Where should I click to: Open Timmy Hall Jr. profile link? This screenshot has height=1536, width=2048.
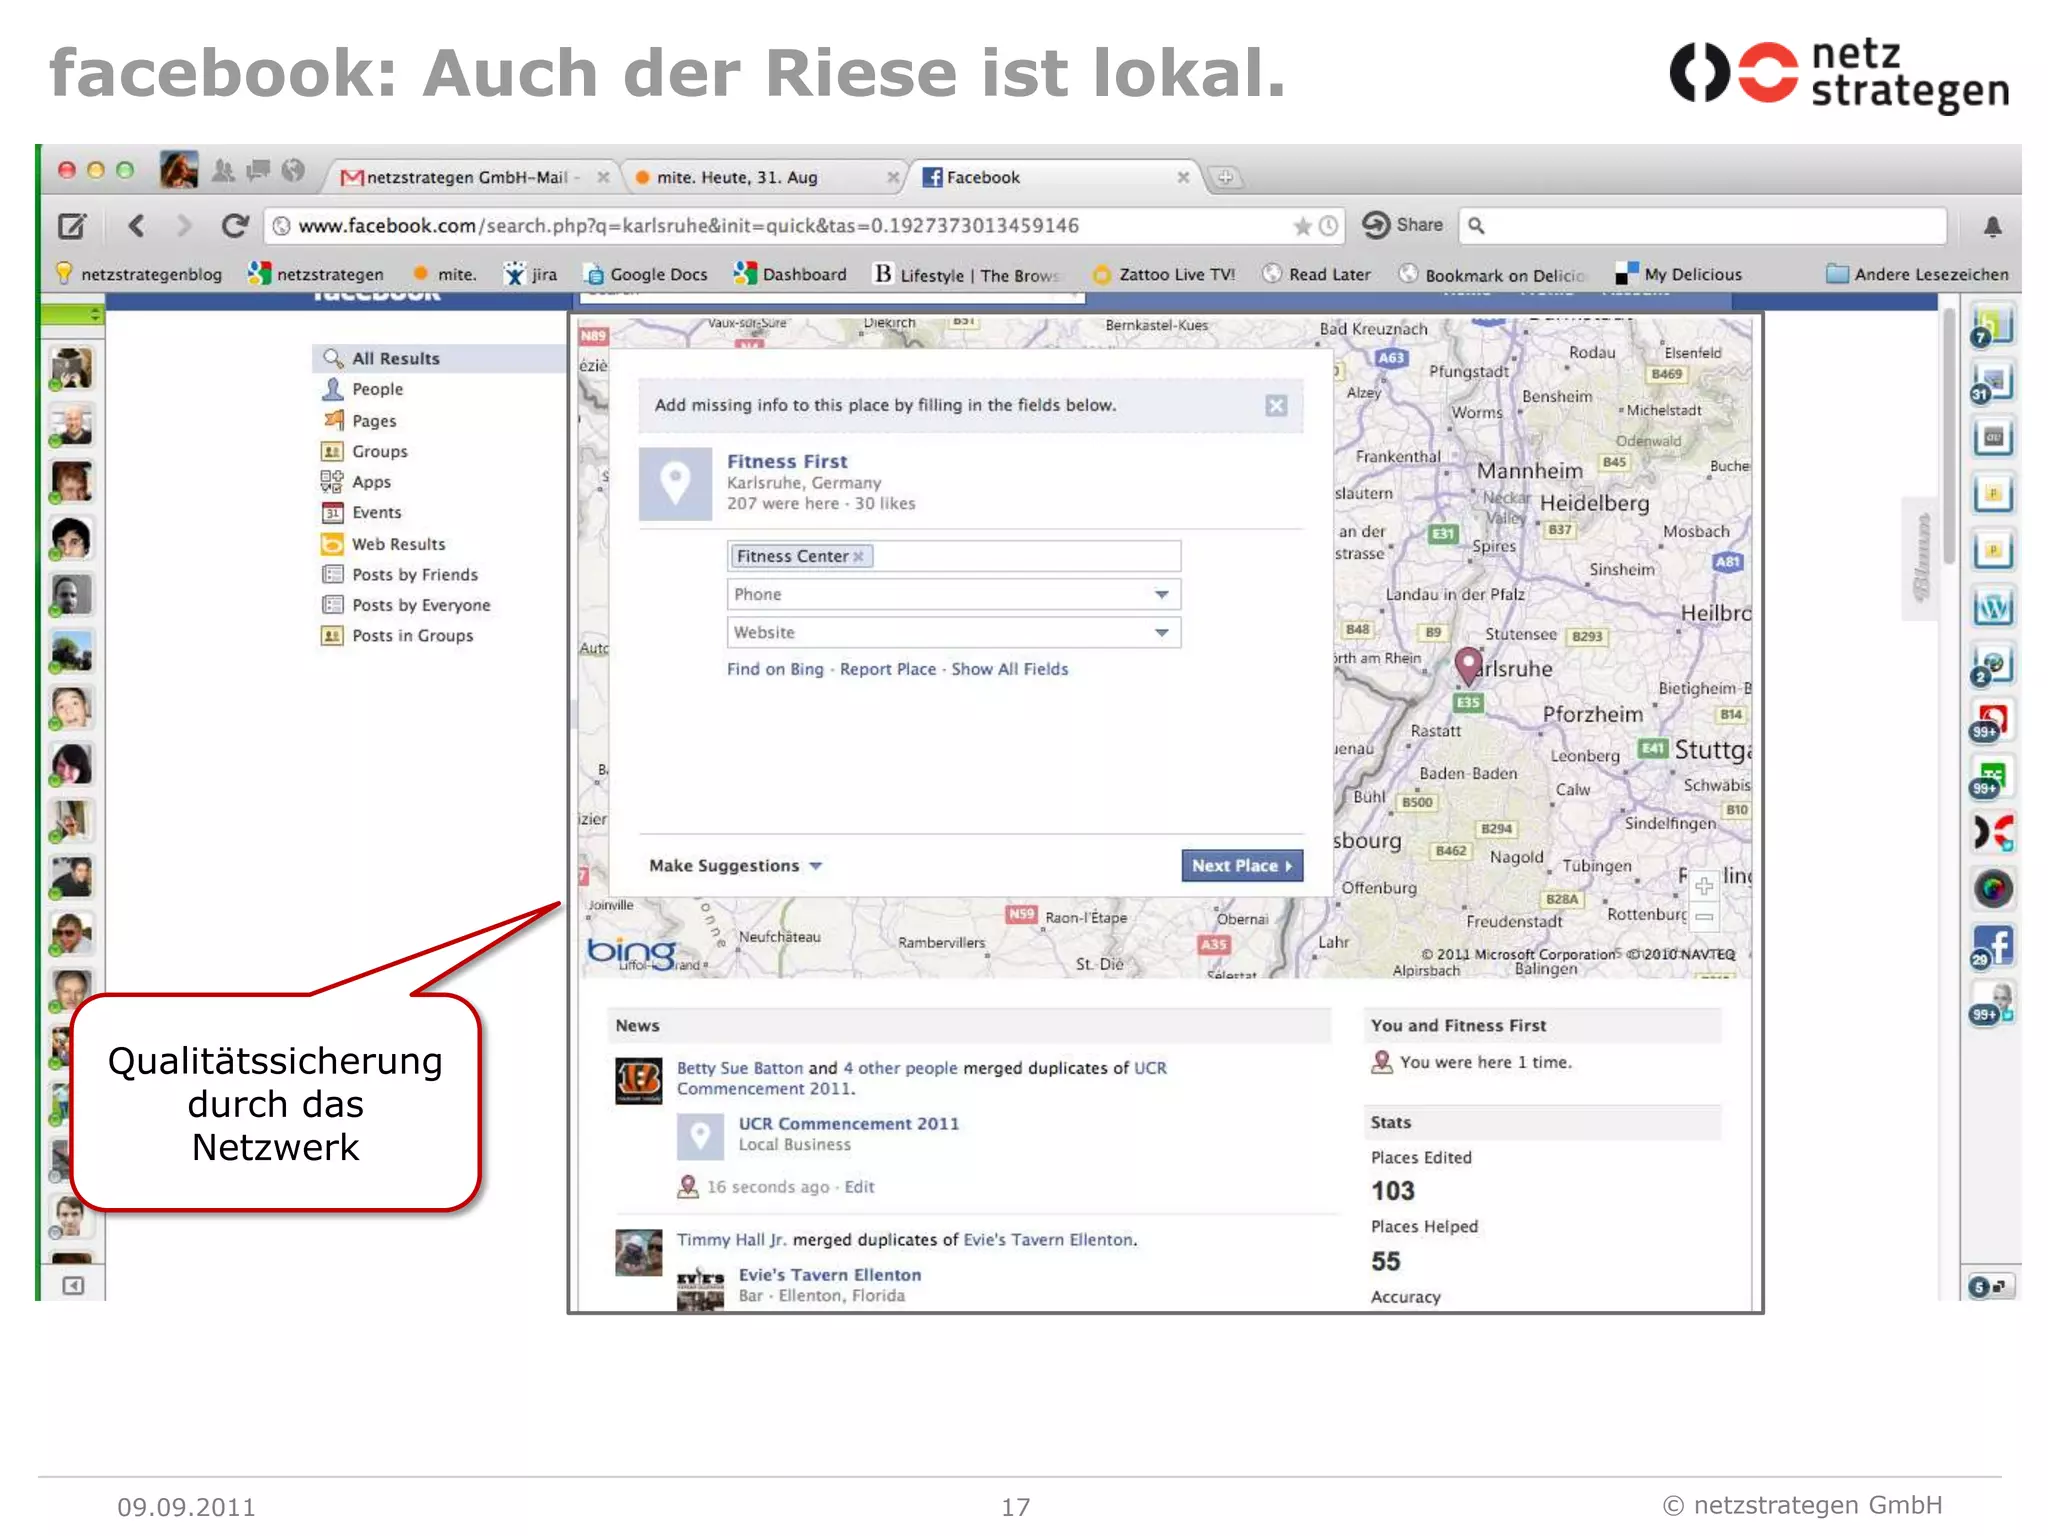[732, 1240]
